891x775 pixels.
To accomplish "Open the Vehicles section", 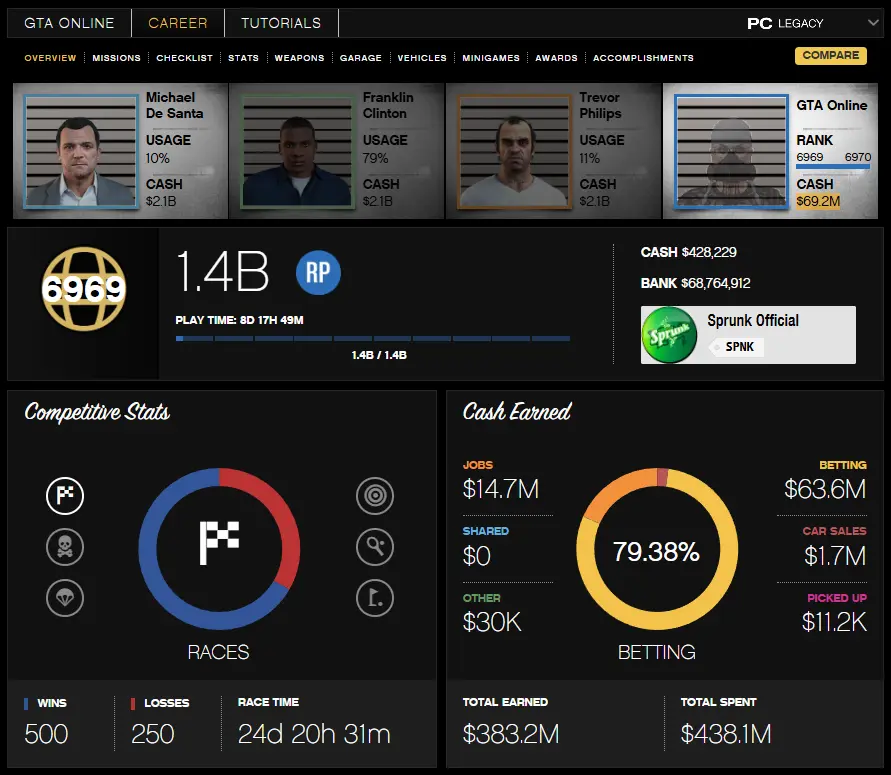I will point(422,58).
